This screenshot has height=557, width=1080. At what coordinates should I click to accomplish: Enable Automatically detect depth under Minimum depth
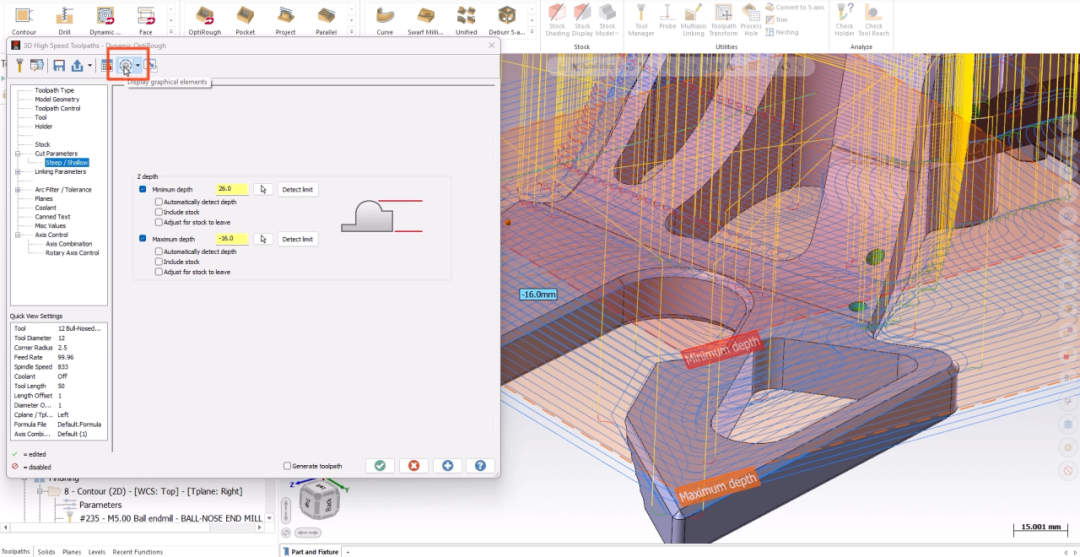coord(158,202)
